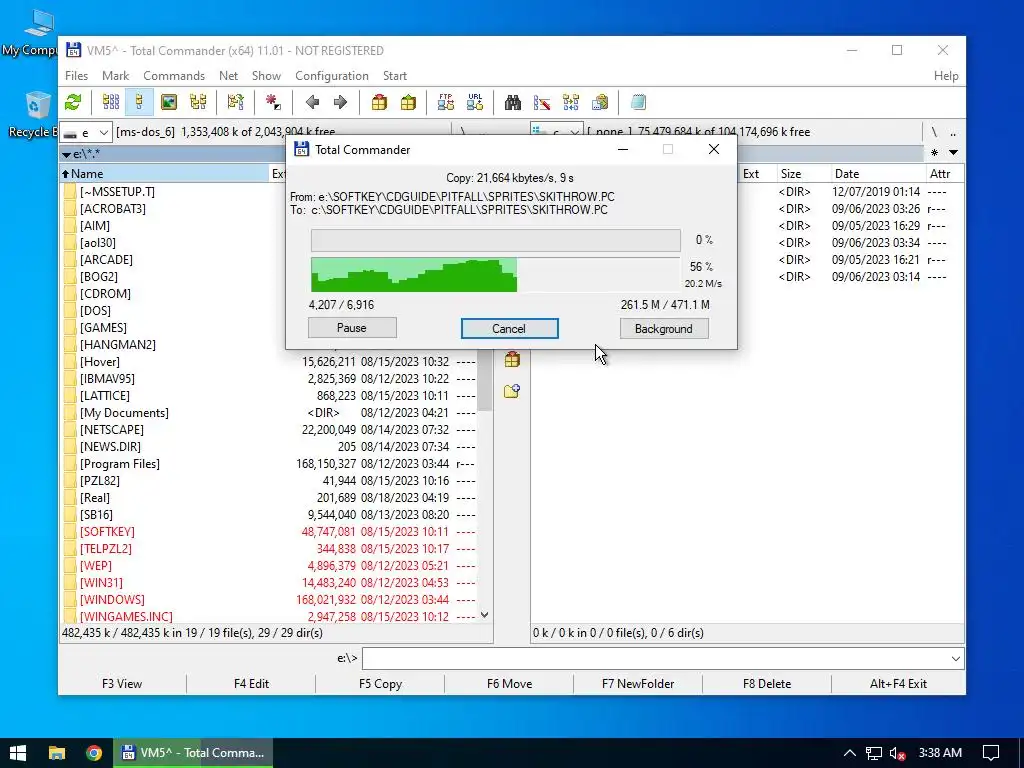Launch Chrome from the taskbar

click(x=94, y=753)
